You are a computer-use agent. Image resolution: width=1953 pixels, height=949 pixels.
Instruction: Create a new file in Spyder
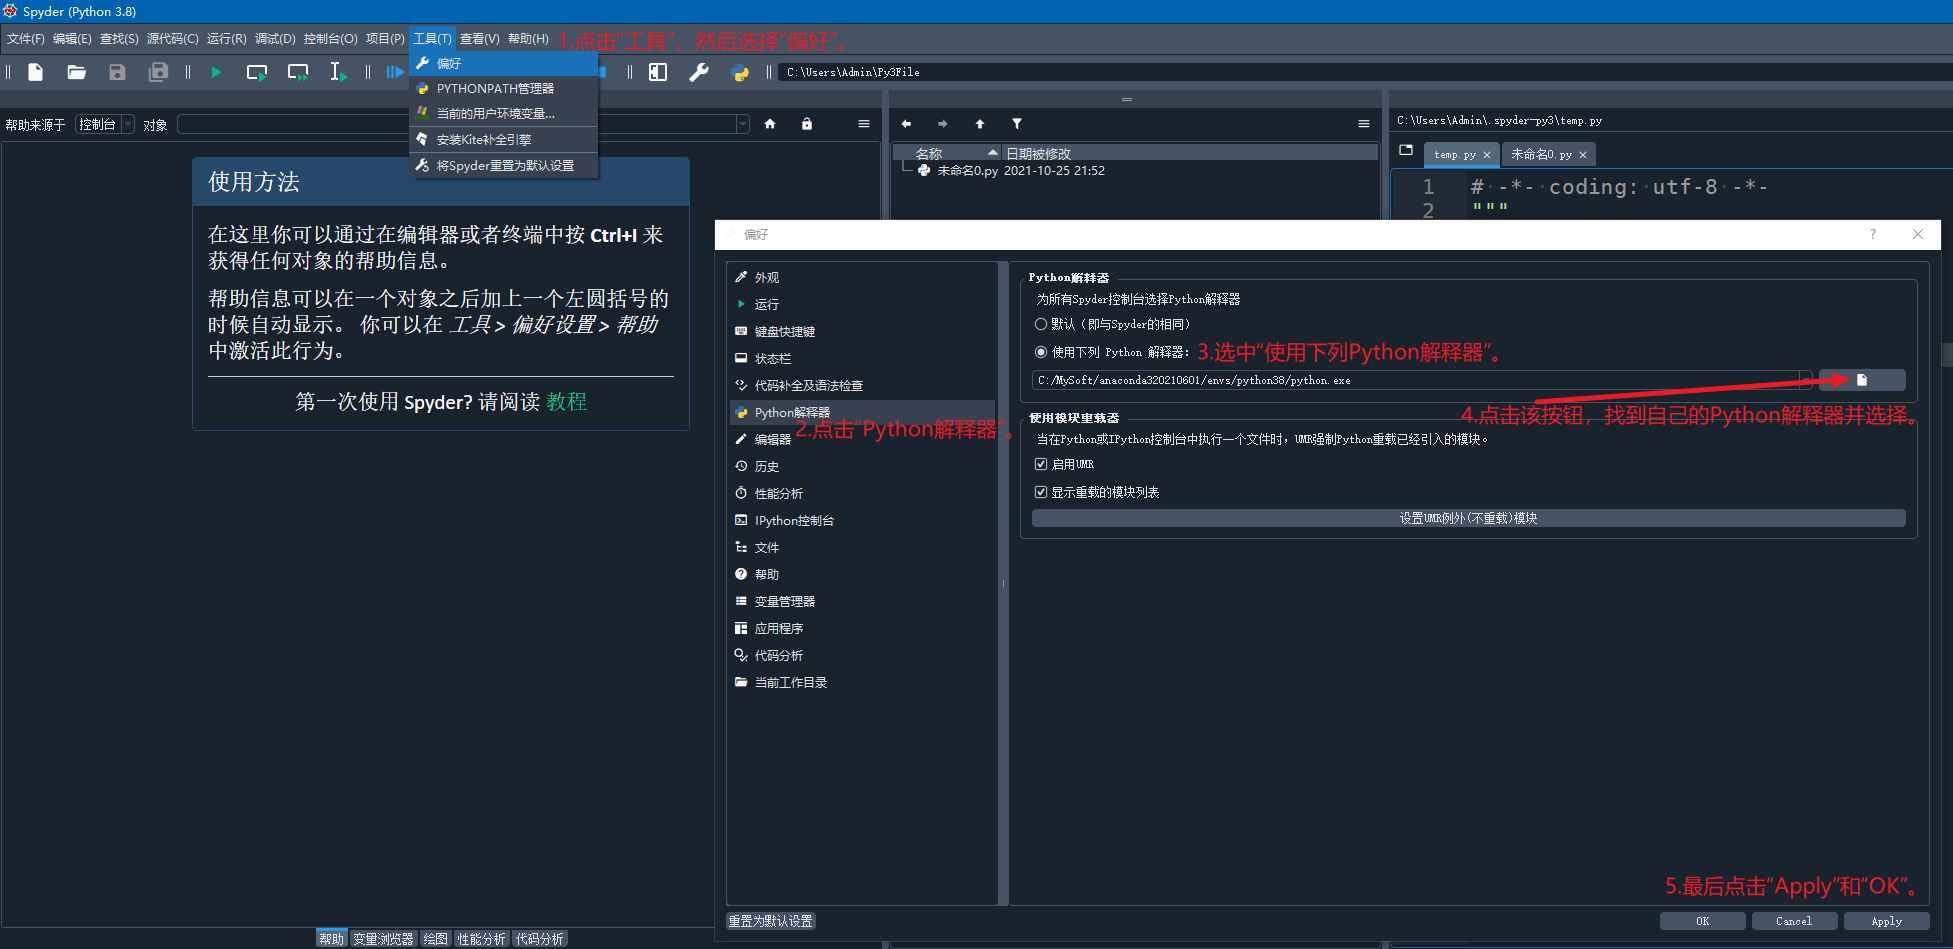click(x=35, y=71)
